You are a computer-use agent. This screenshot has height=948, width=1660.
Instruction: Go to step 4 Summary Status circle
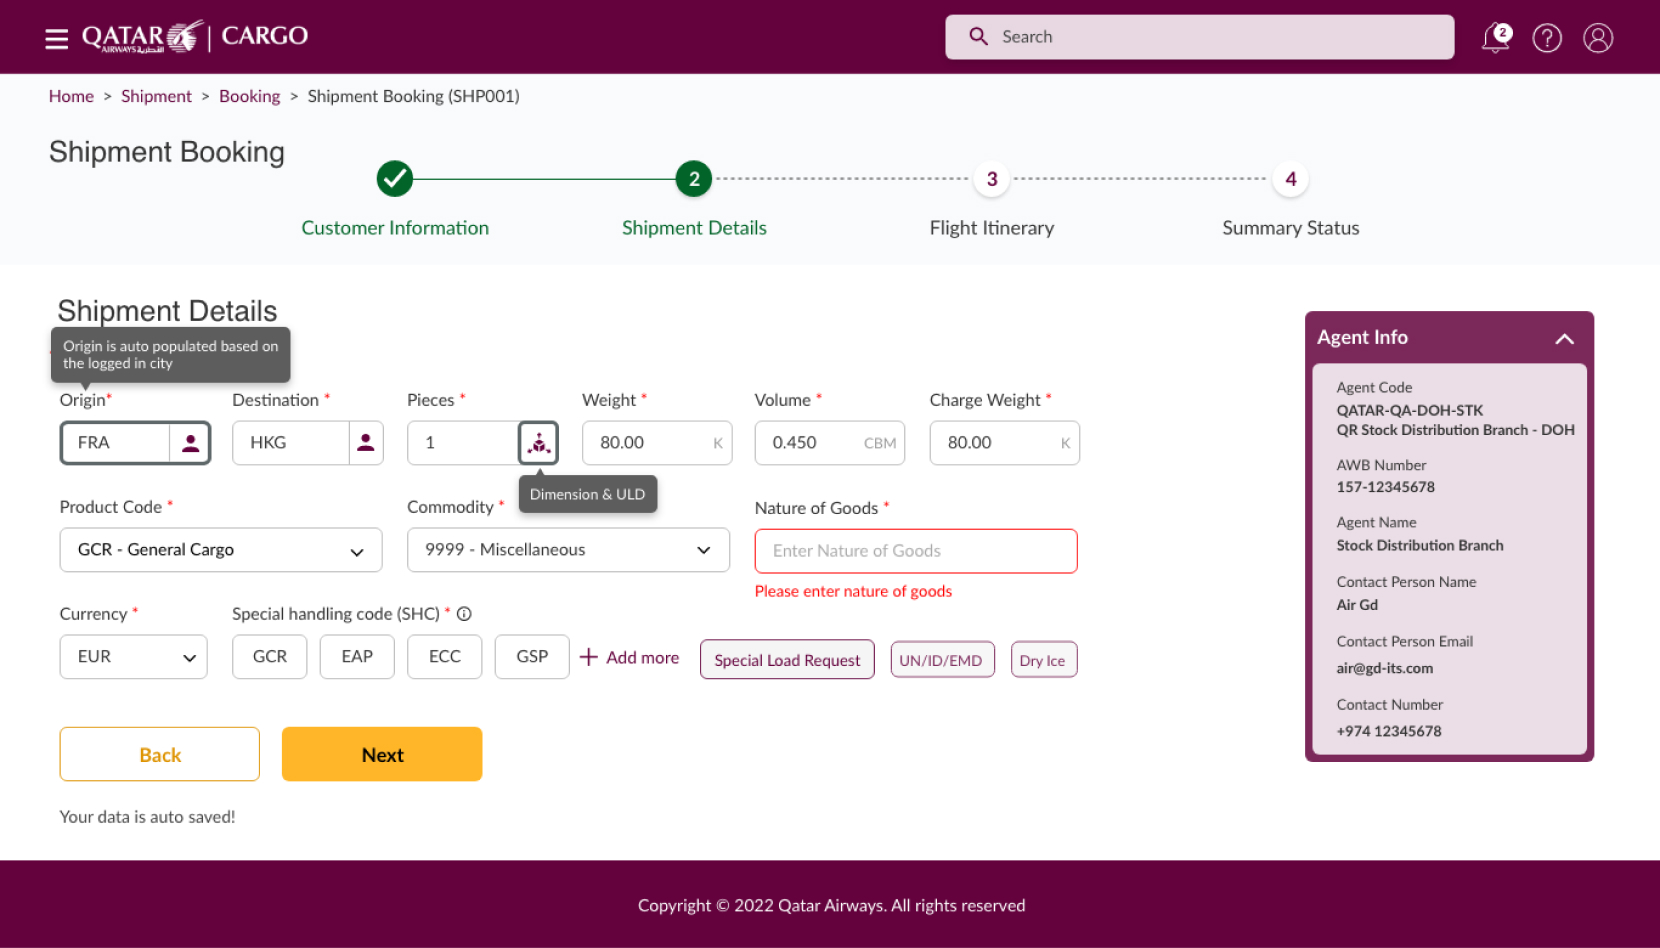(1291, 179)
